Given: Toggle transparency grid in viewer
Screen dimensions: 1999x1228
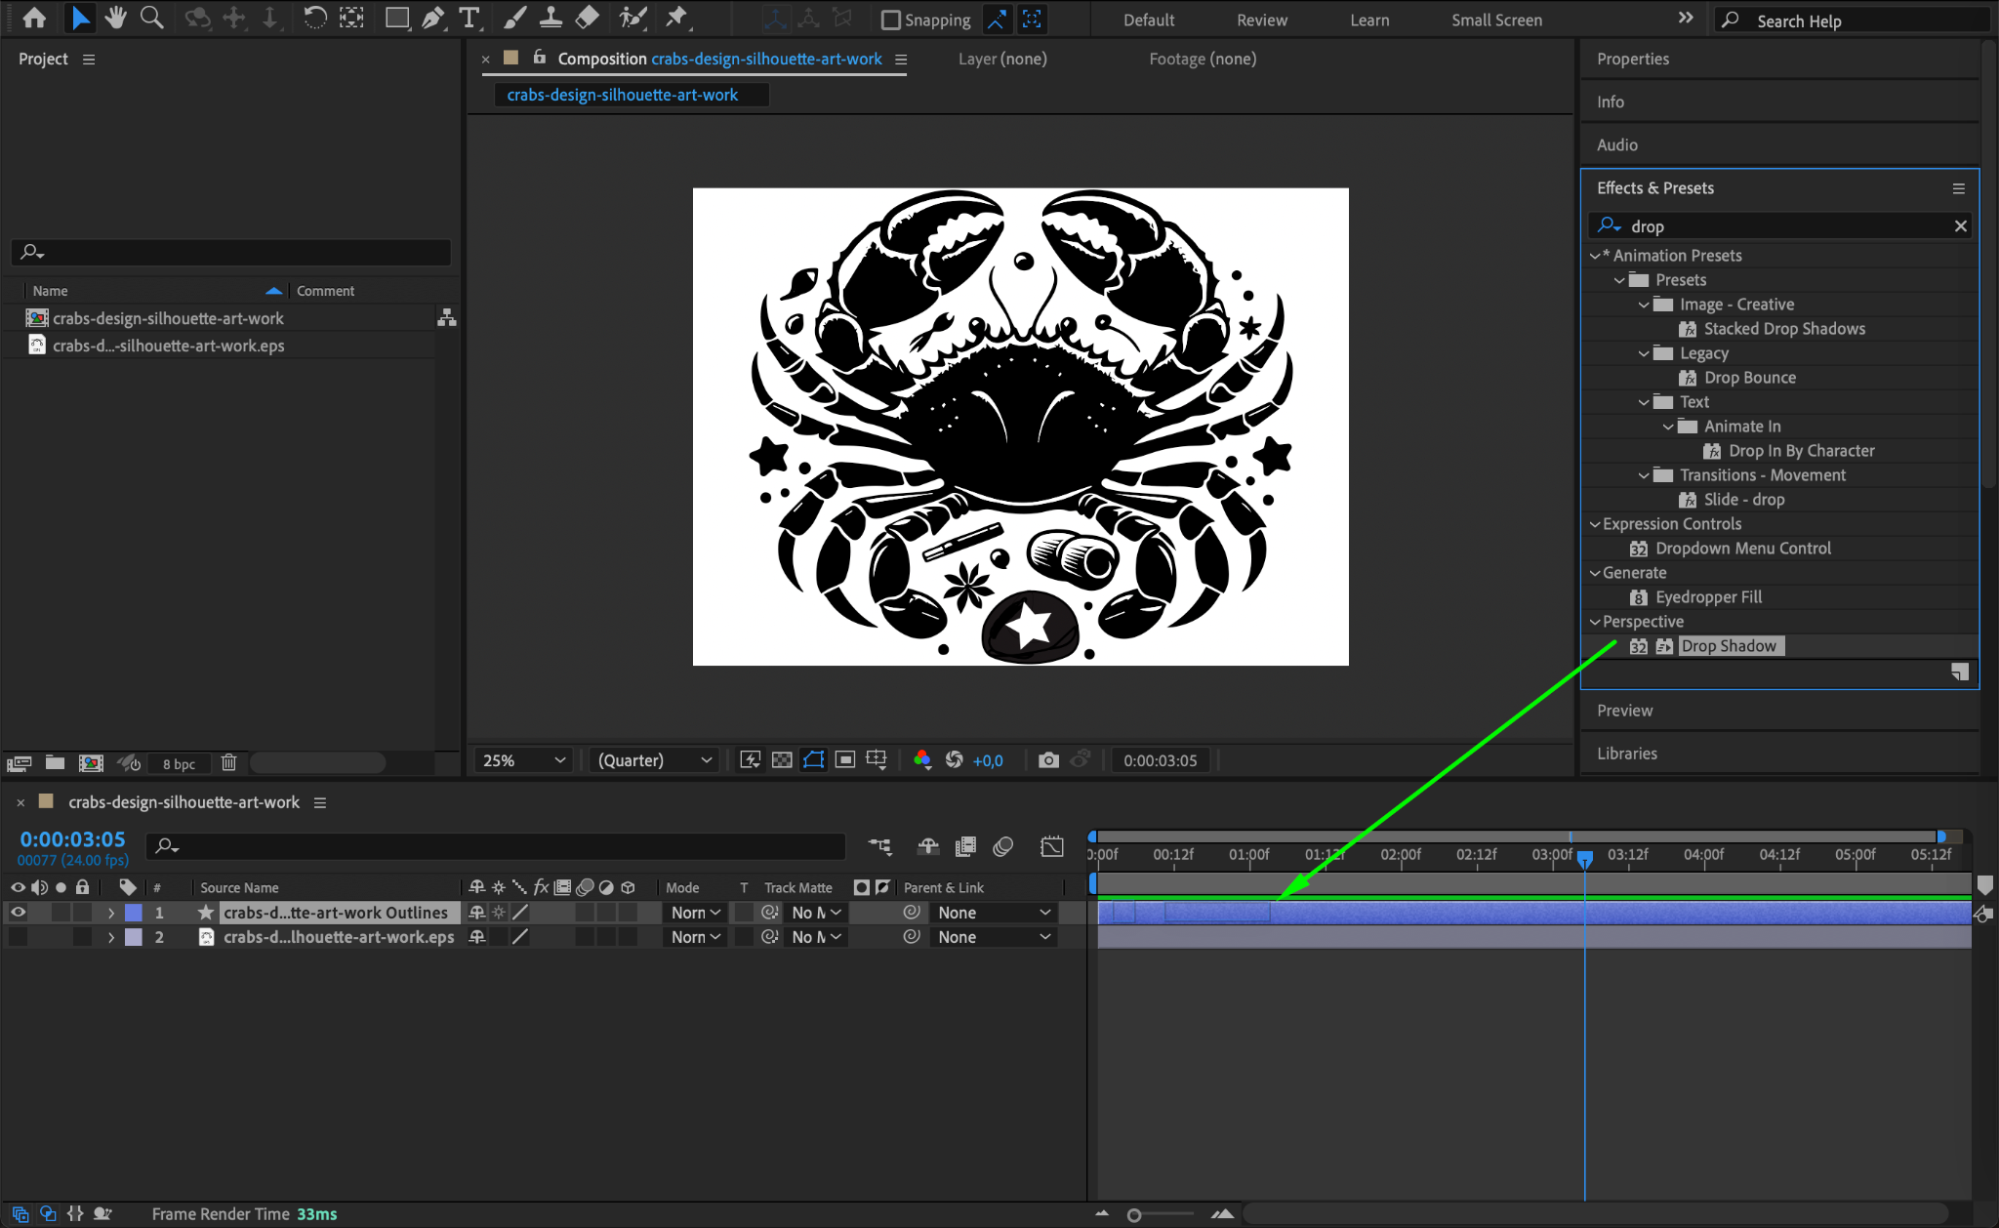Looking at the screenshot, I should click(x=782, y=760).
